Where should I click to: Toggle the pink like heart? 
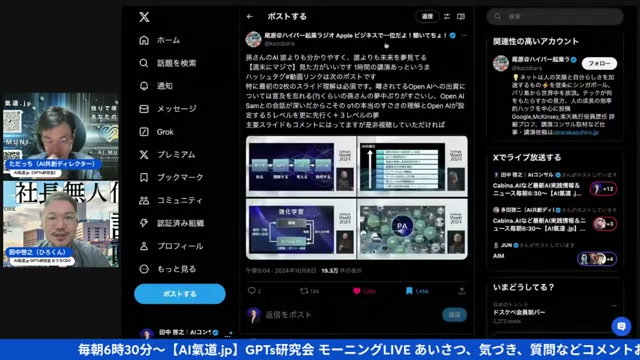pos(357,291)
